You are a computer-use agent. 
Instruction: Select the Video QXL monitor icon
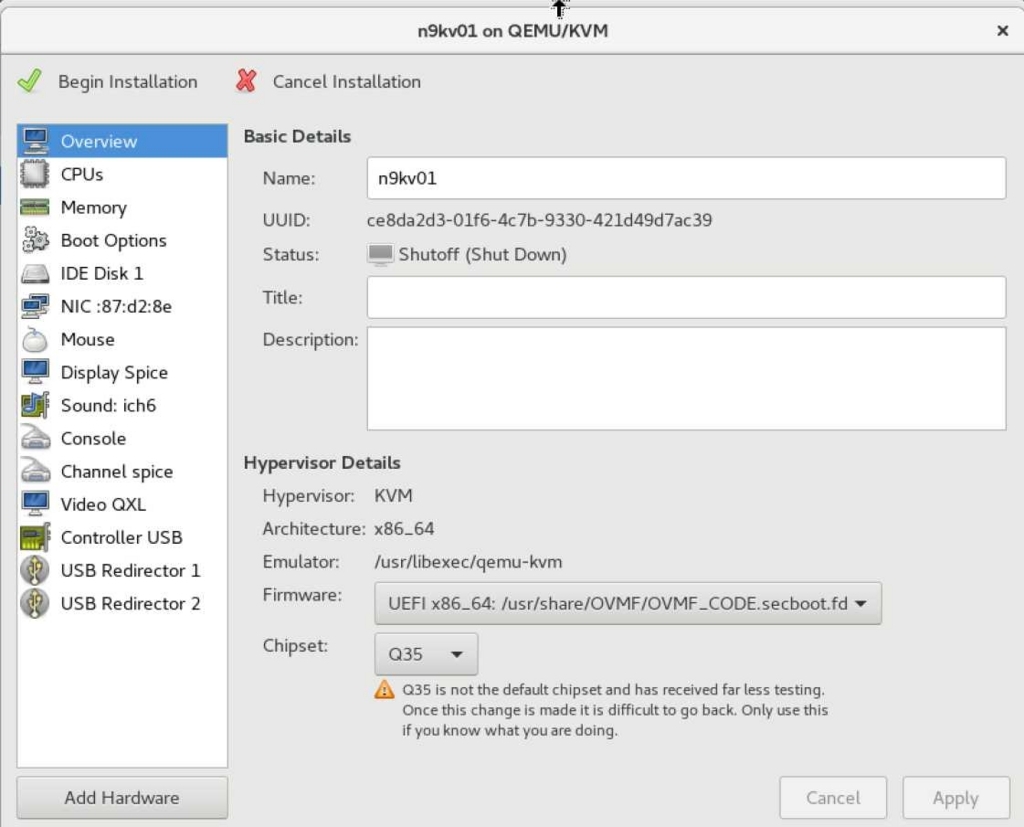35,504
